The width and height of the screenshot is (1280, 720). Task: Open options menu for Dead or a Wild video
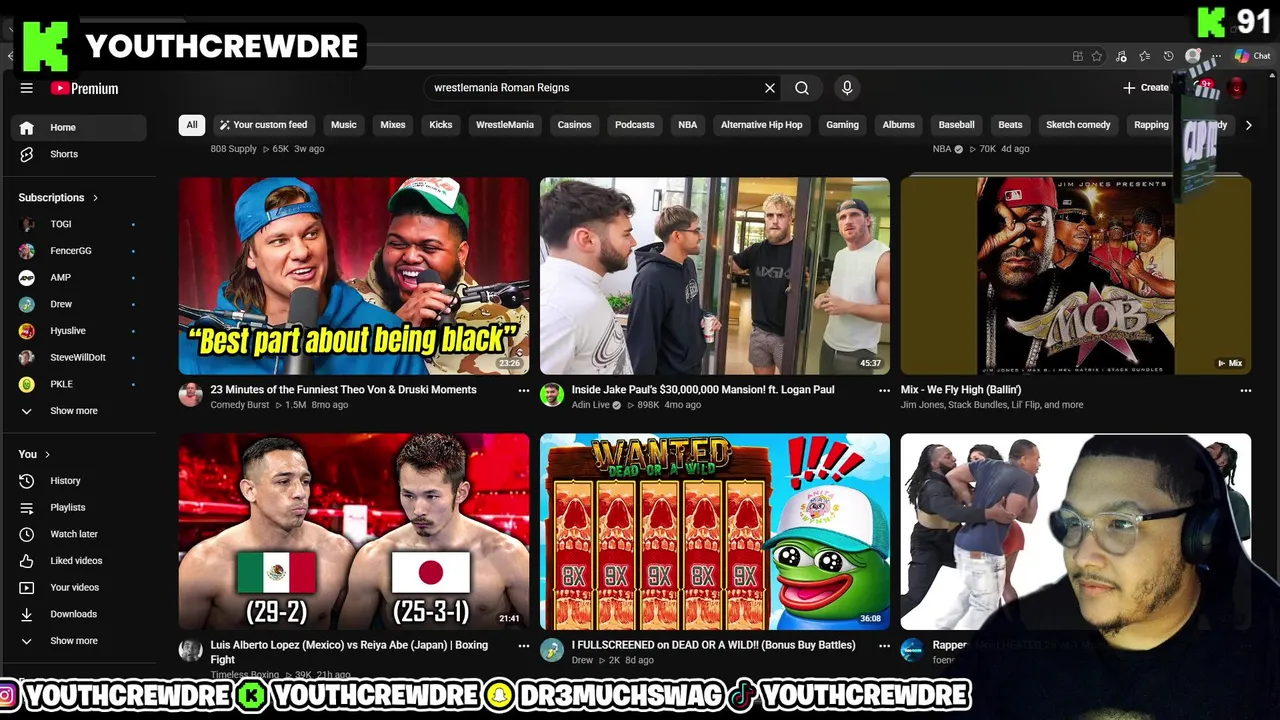[x=884, y=646]
